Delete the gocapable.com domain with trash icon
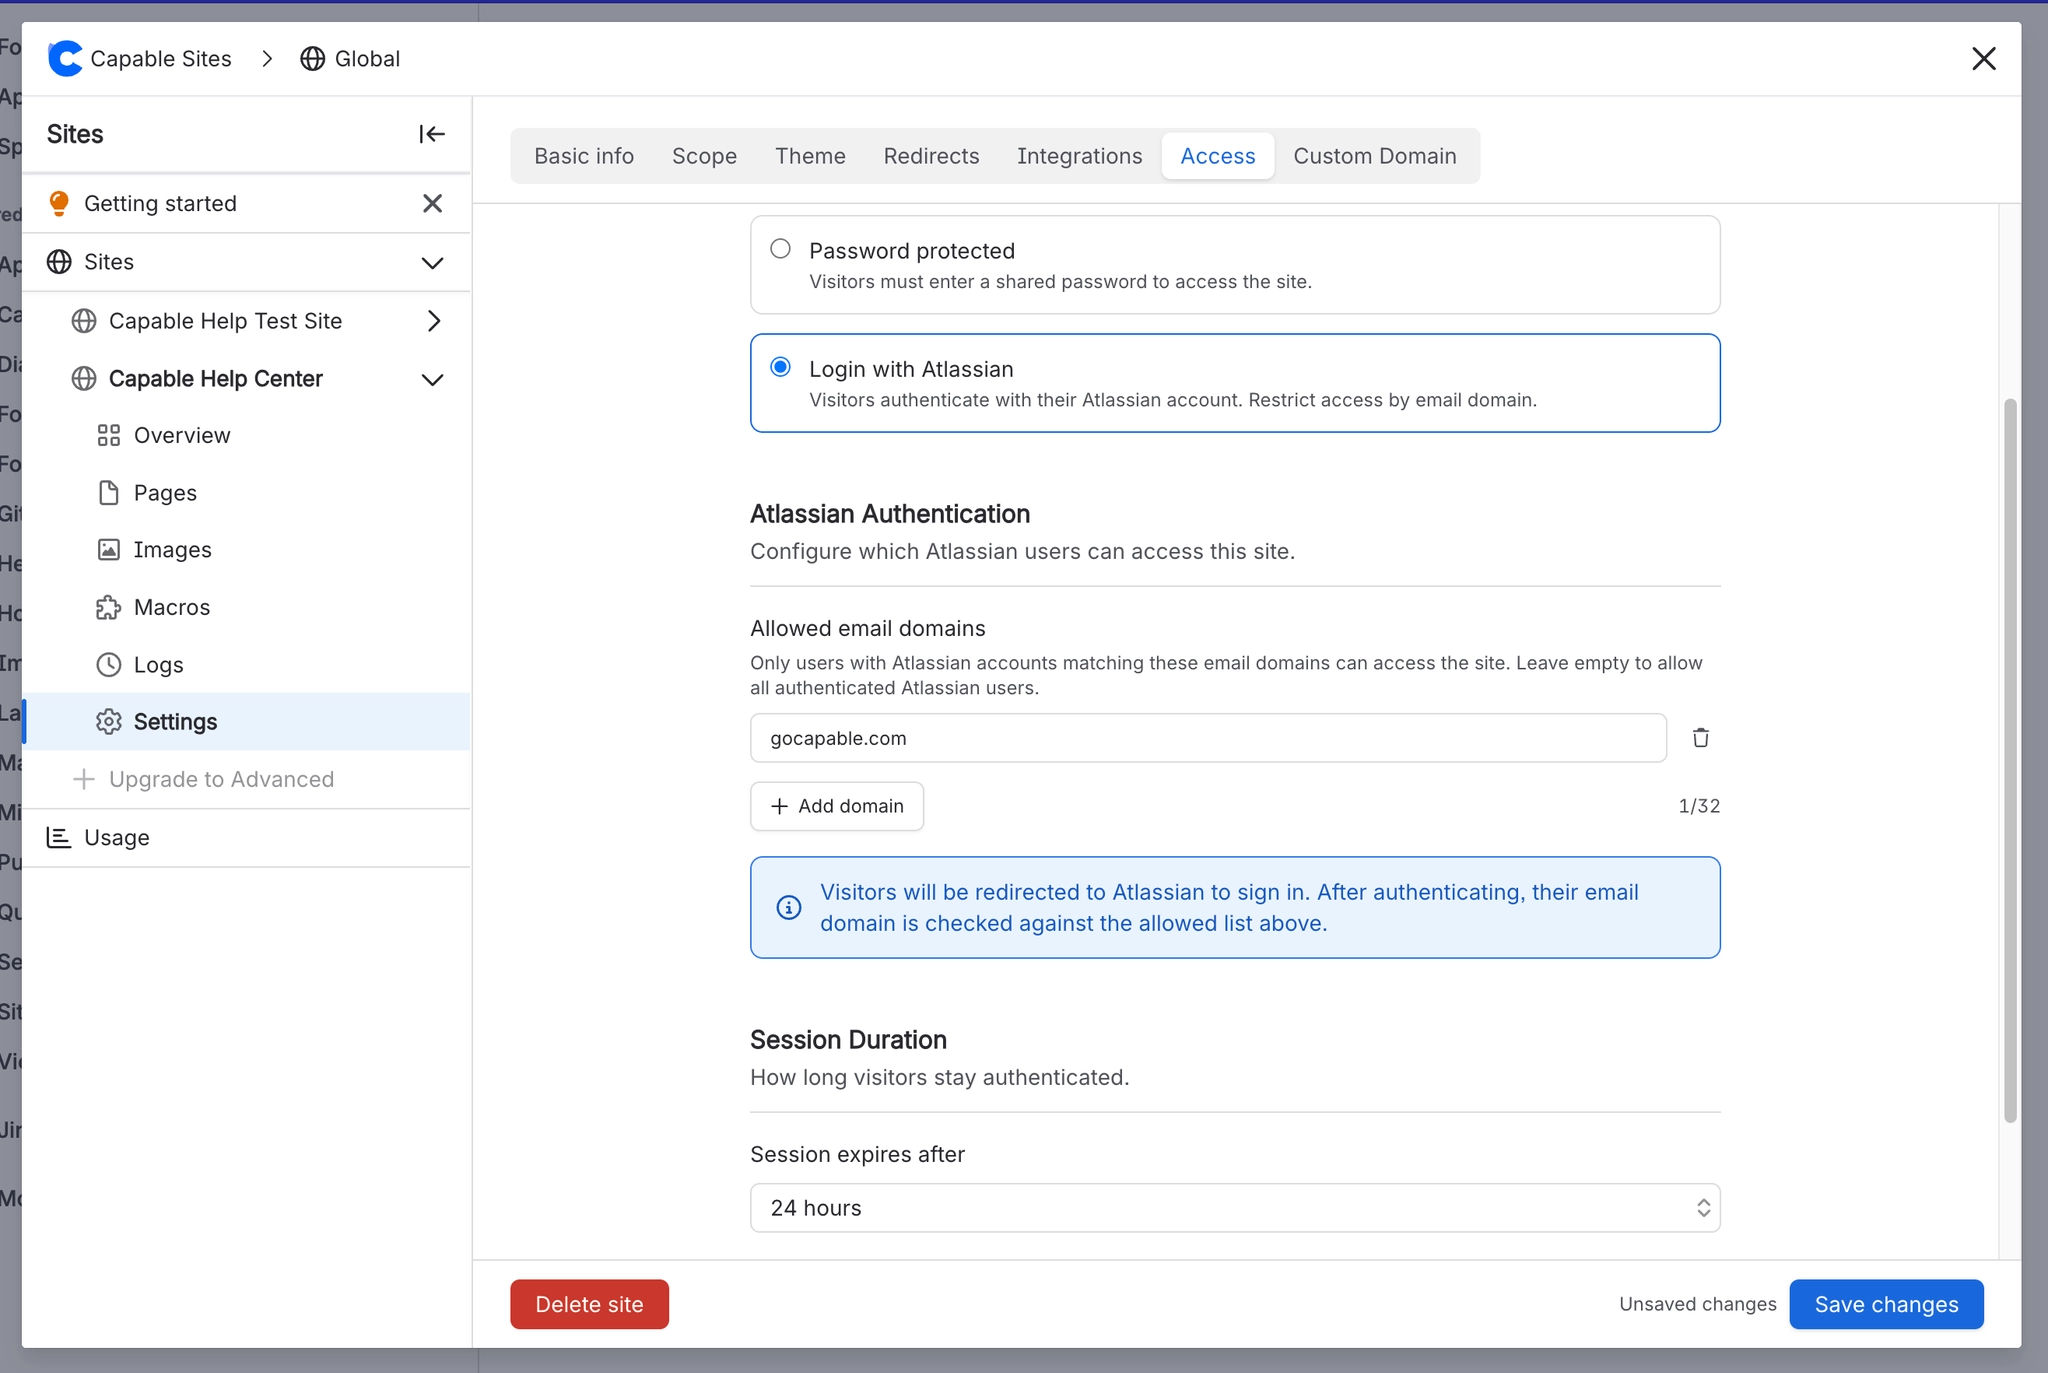 click(1701, 738)
